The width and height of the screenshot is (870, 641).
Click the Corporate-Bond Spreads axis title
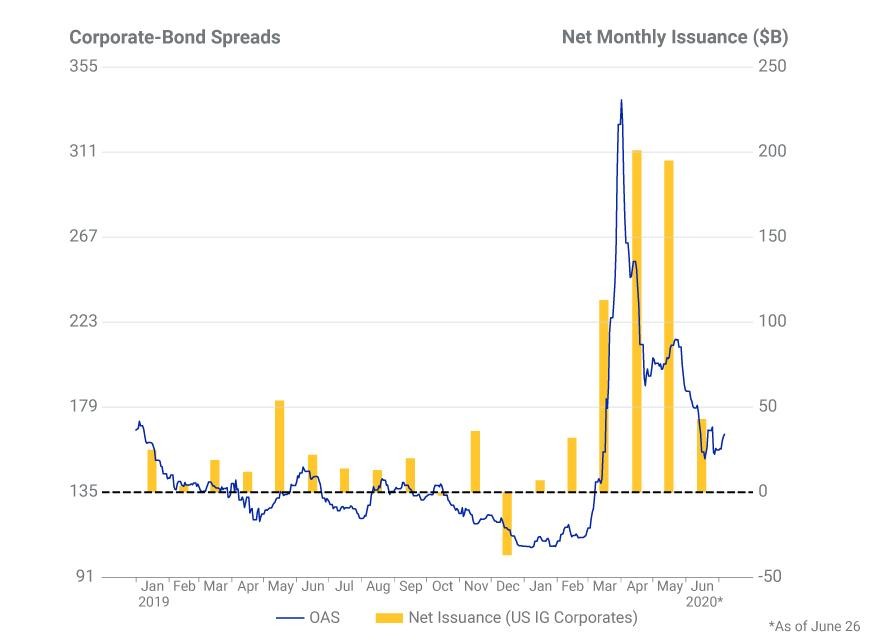pyautogui.click(x=175, y=37)
